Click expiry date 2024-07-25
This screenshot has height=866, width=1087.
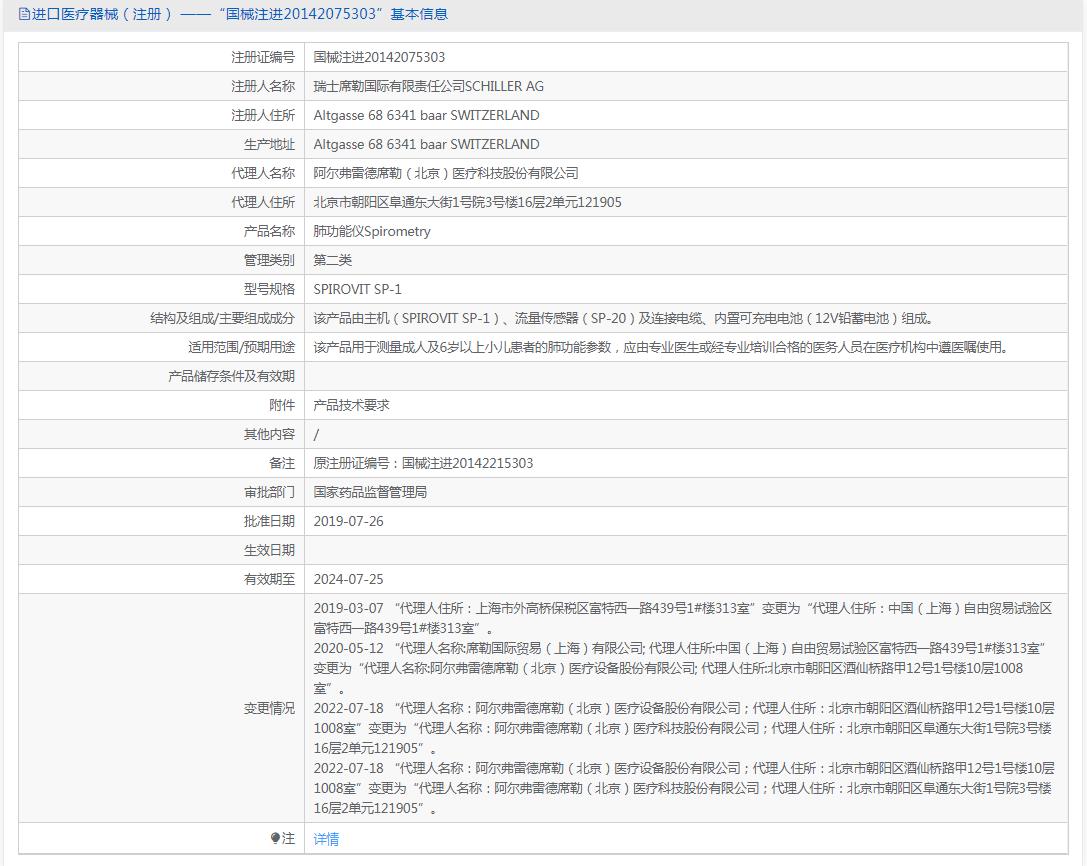(x=348, y=580)
